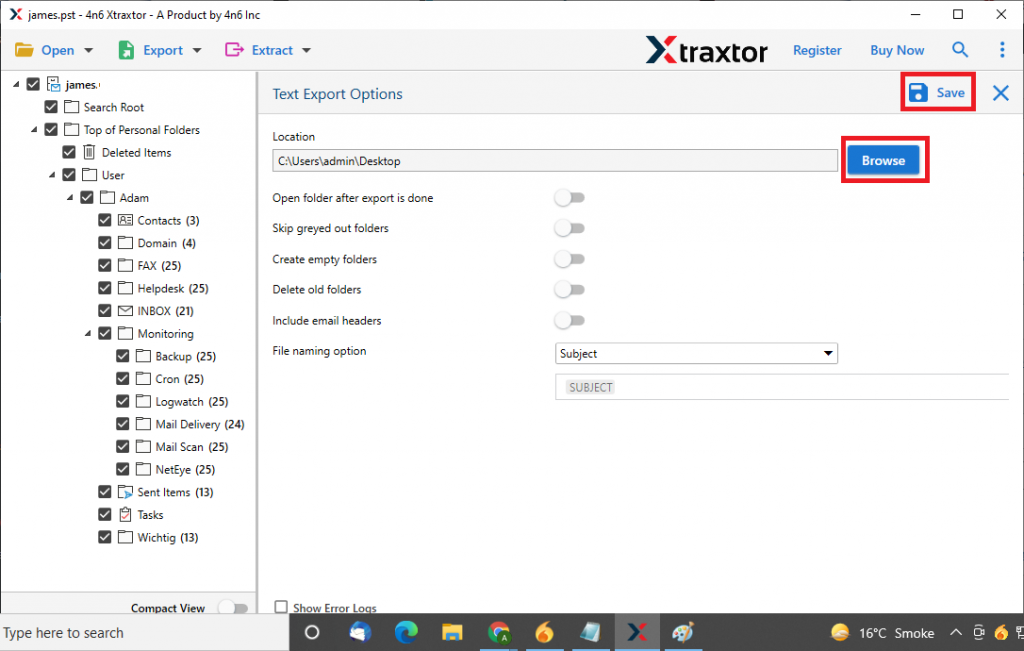Close the Text Export Options panel
1024x651 pixels.
[1000, 93]
